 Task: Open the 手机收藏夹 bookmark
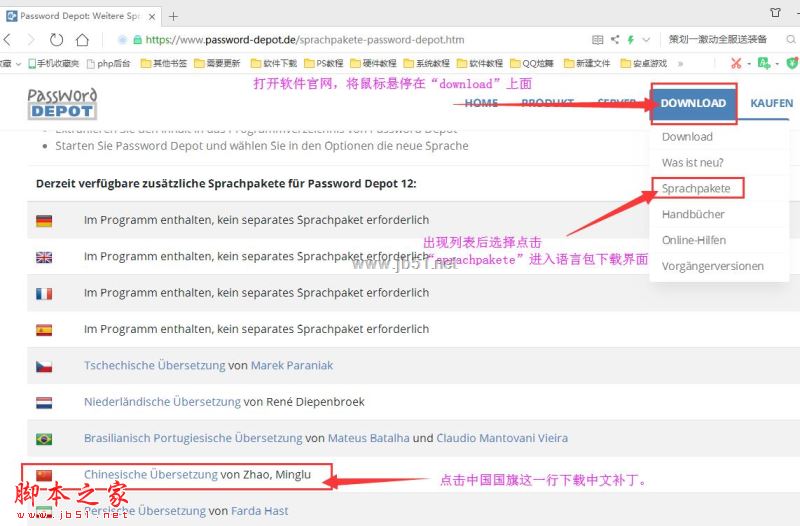click(54, 63)
